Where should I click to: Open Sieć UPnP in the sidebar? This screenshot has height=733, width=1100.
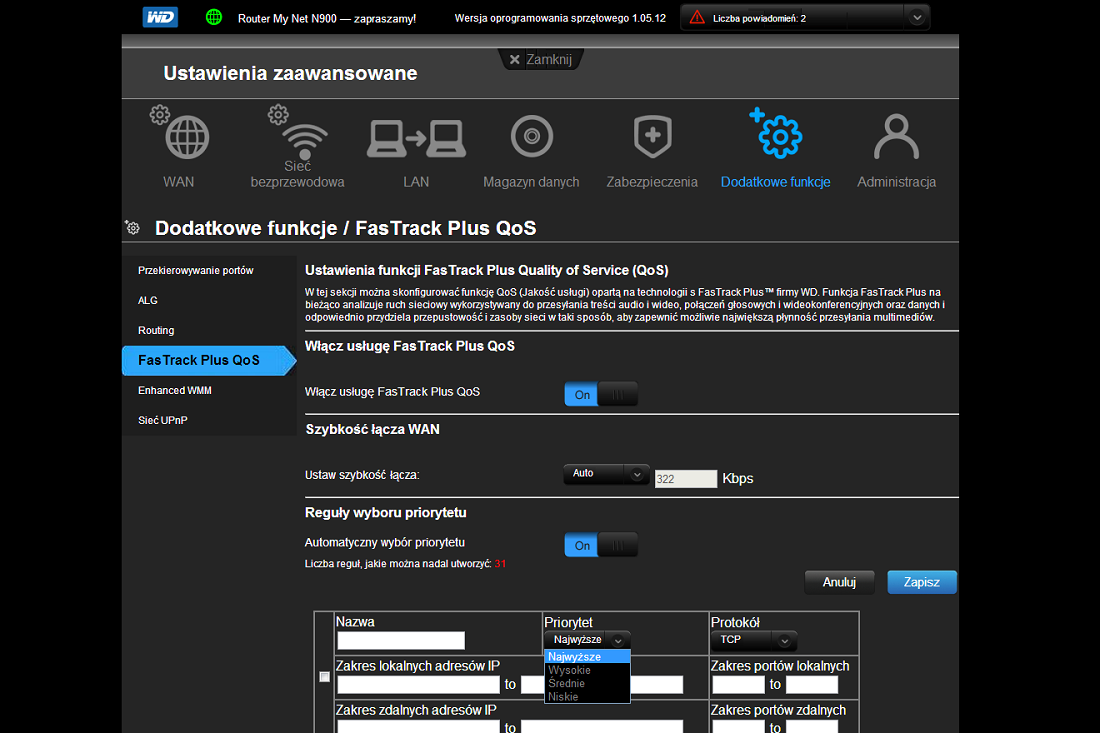pyautogui.click(x=163, y=420)
